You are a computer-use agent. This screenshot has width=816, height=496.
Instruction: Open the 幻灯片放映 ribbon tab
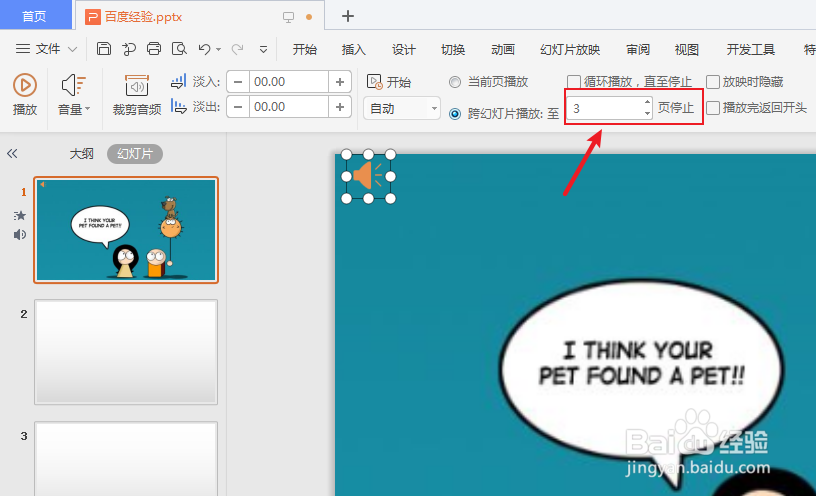pos(570,49)
